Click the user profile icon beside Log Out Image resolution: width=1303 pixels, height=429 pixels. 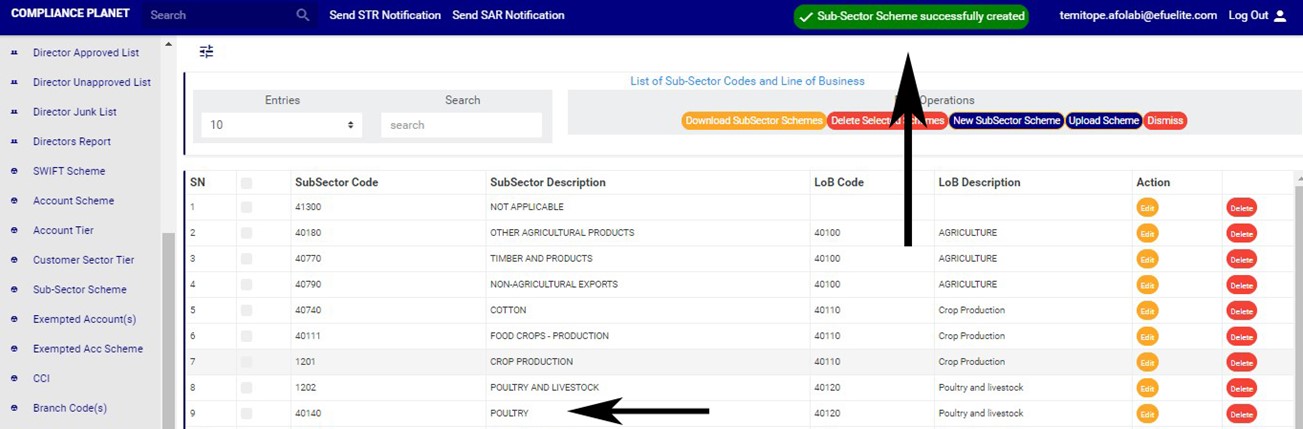tap(1280, 16)
